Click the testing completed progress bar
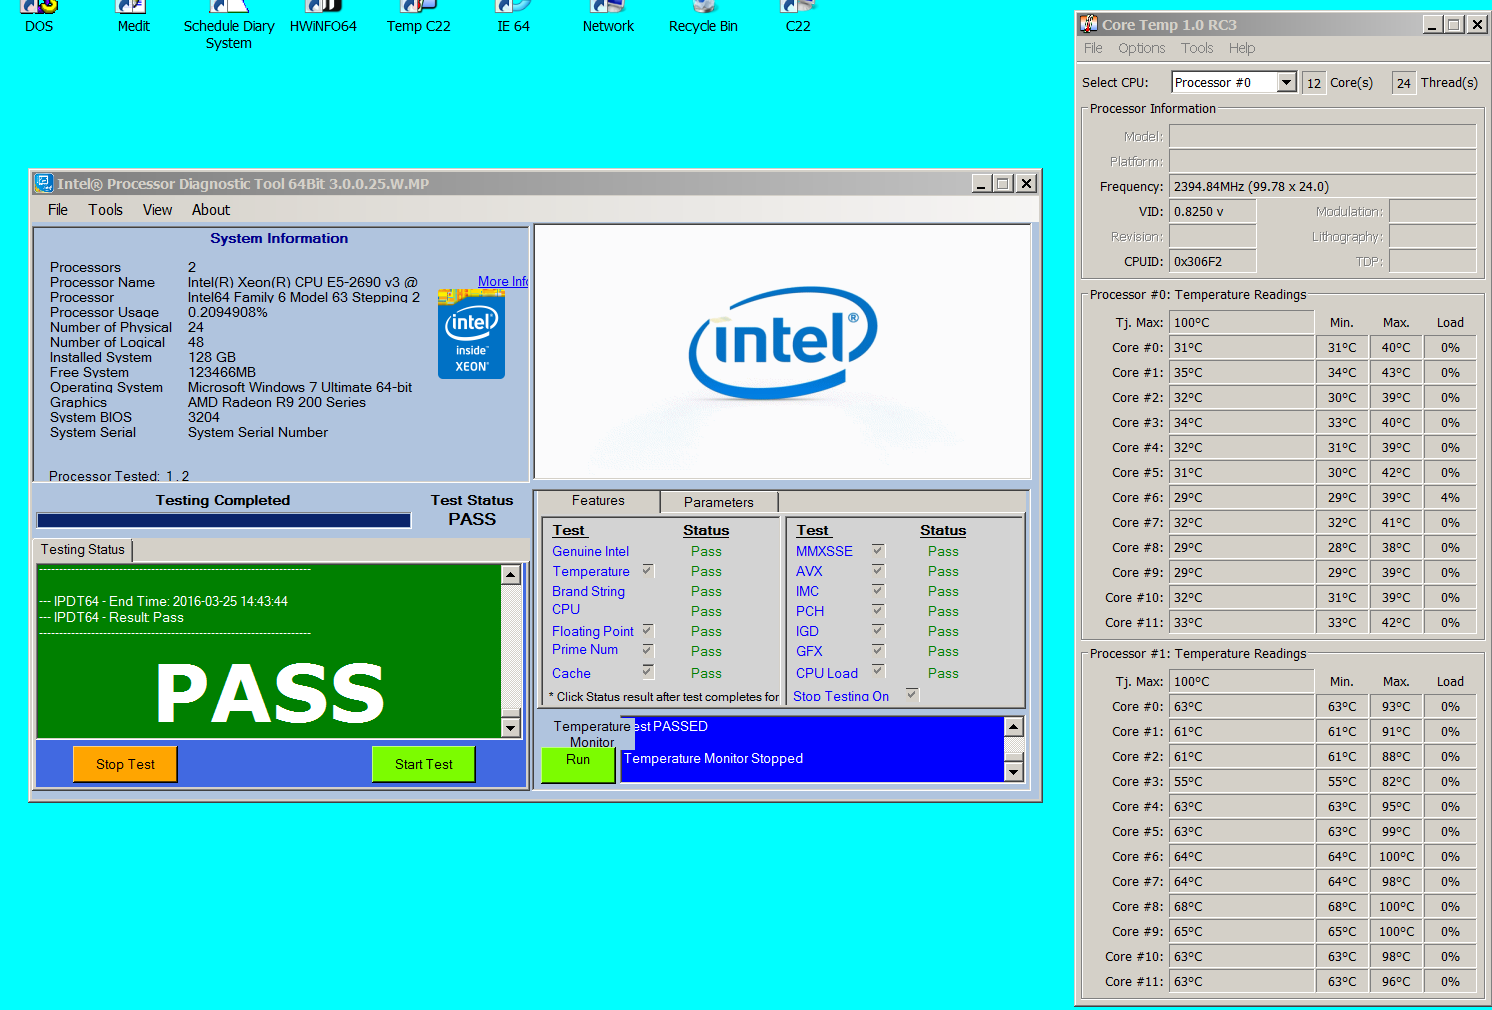 click(x=223, y=520)
